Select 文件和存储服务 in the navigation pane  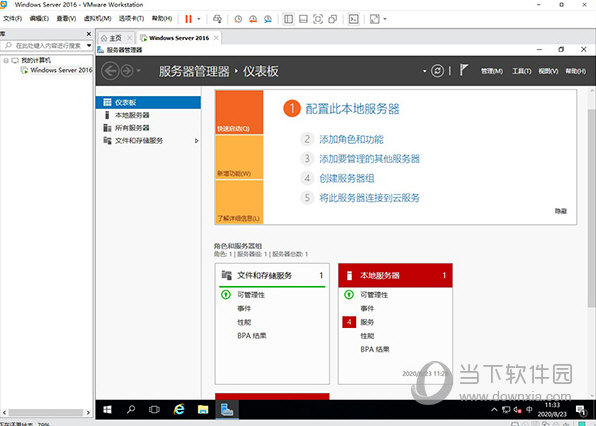click(x=148, y=141)
